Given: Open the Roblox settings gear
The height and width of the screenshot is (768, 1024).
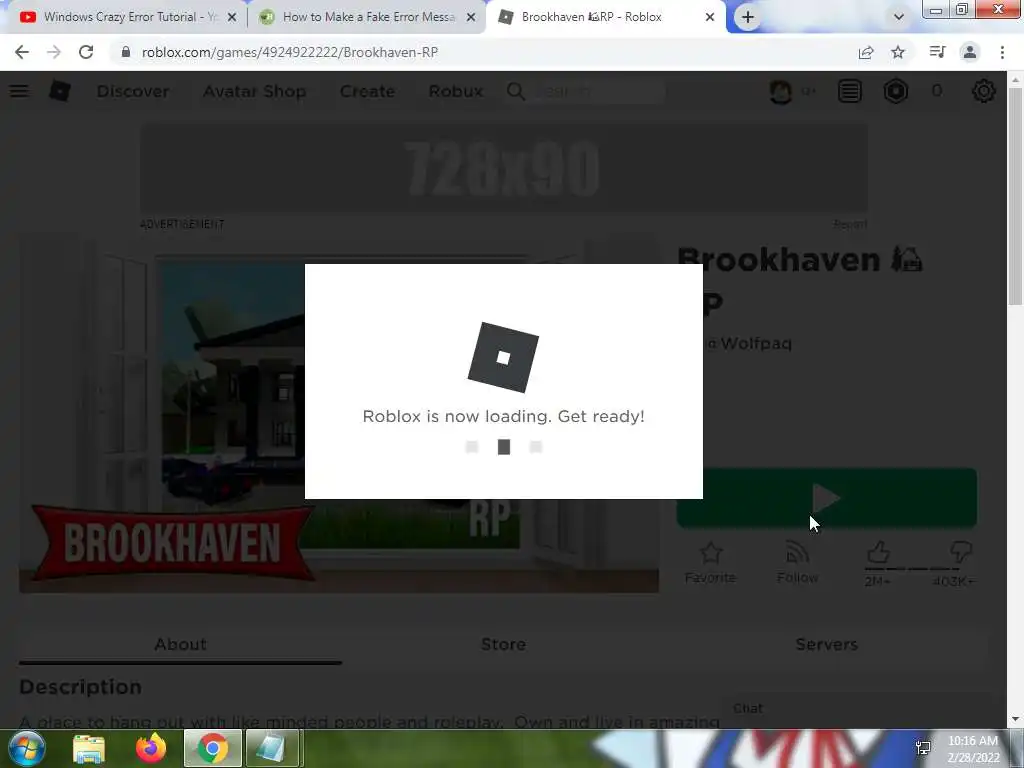Looking at the screenshot, I should tap(984, 91).
